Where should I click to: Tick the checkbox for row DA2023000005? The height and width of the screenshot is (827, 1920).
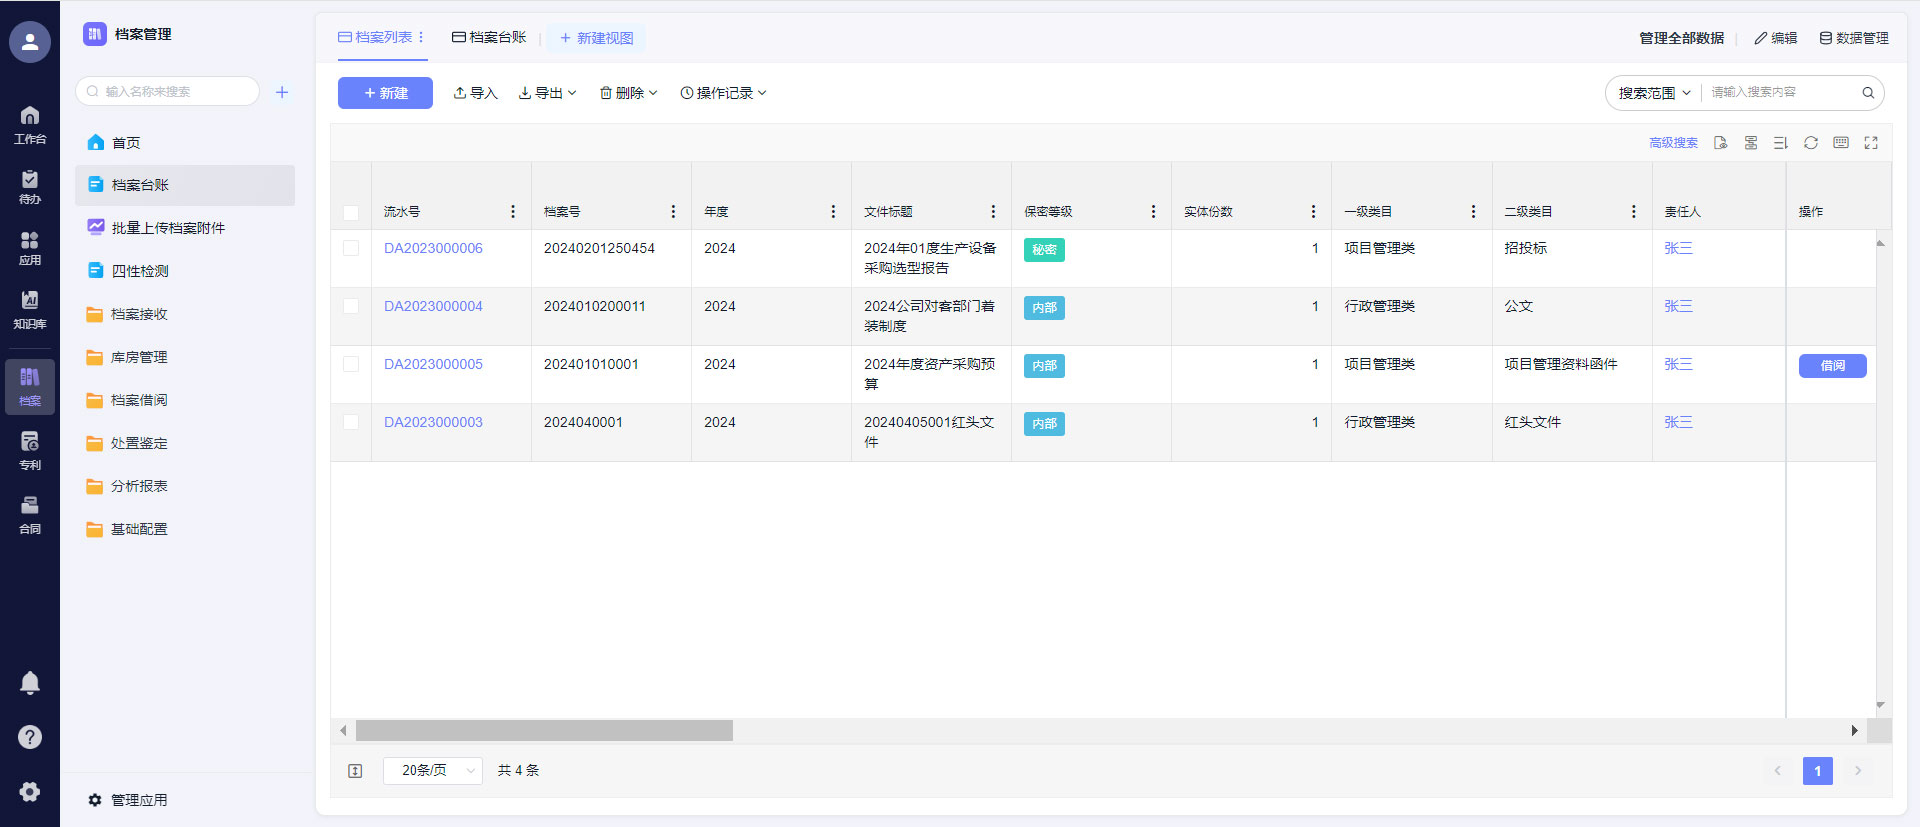[x=351, y=364]
